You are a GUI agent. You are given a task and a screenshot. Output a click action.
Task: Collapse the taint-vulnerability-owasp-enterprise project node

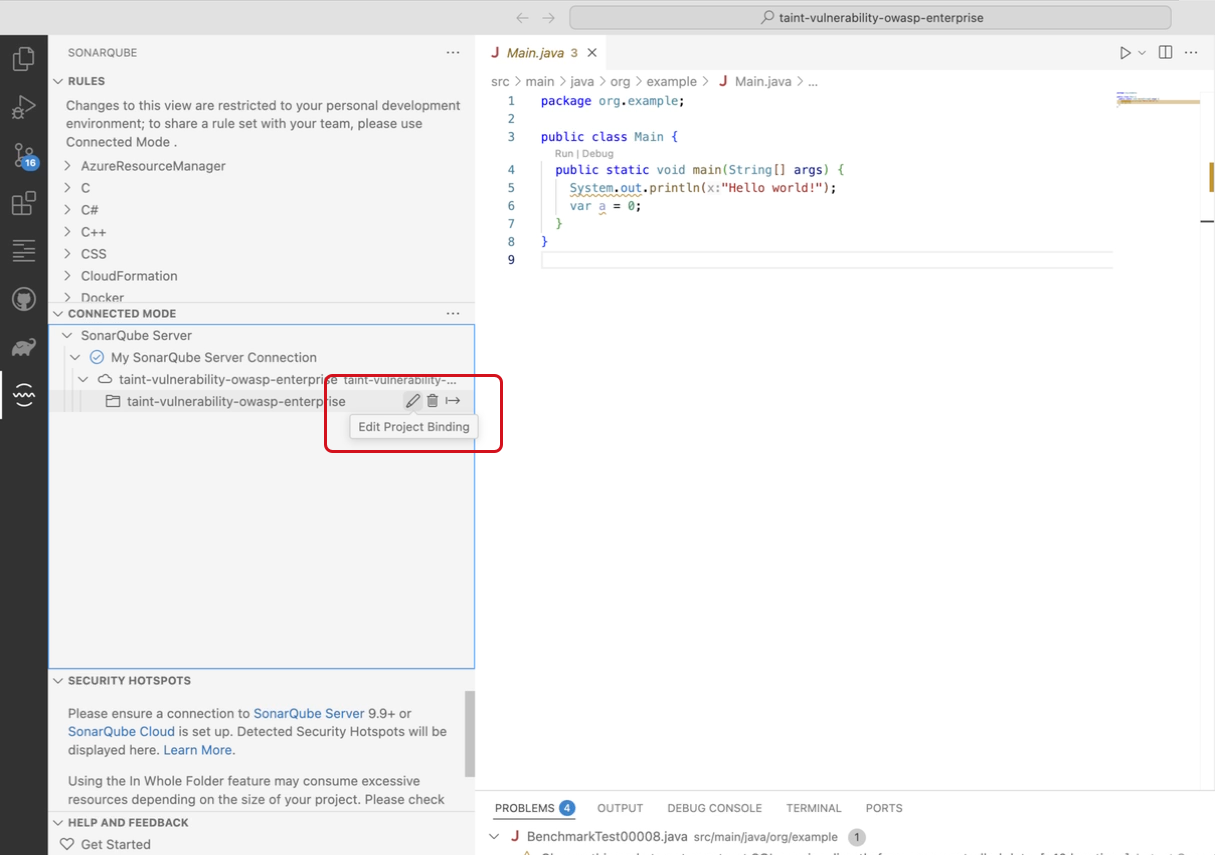pyautogui.click(x=83, y=380)
